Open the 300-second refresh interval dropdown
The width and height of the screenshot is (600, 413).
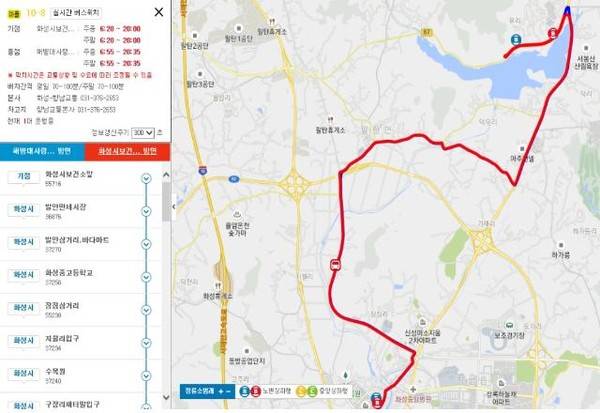[x=143, y=133]
